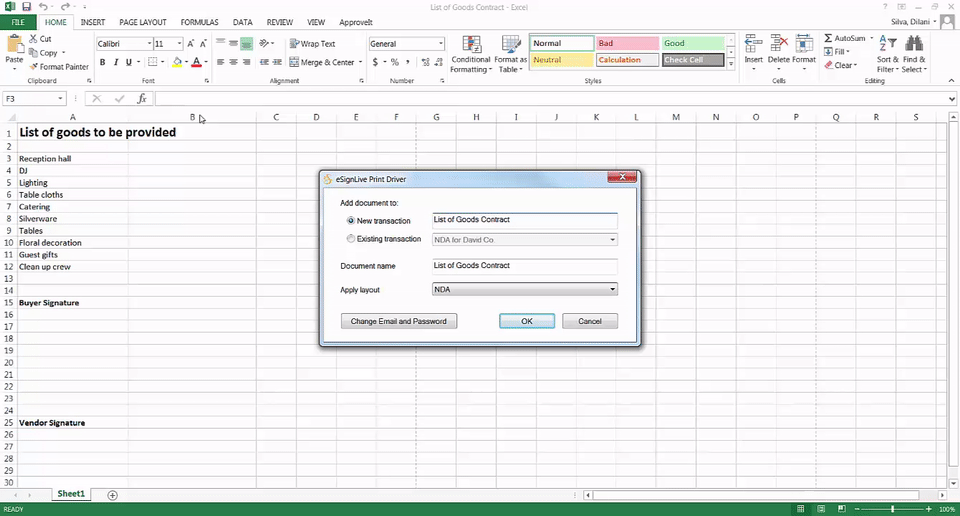The width and height of the screenshot is (960, 516).
Task: Open Sort & Filter
Action: [x=887, y=54]
